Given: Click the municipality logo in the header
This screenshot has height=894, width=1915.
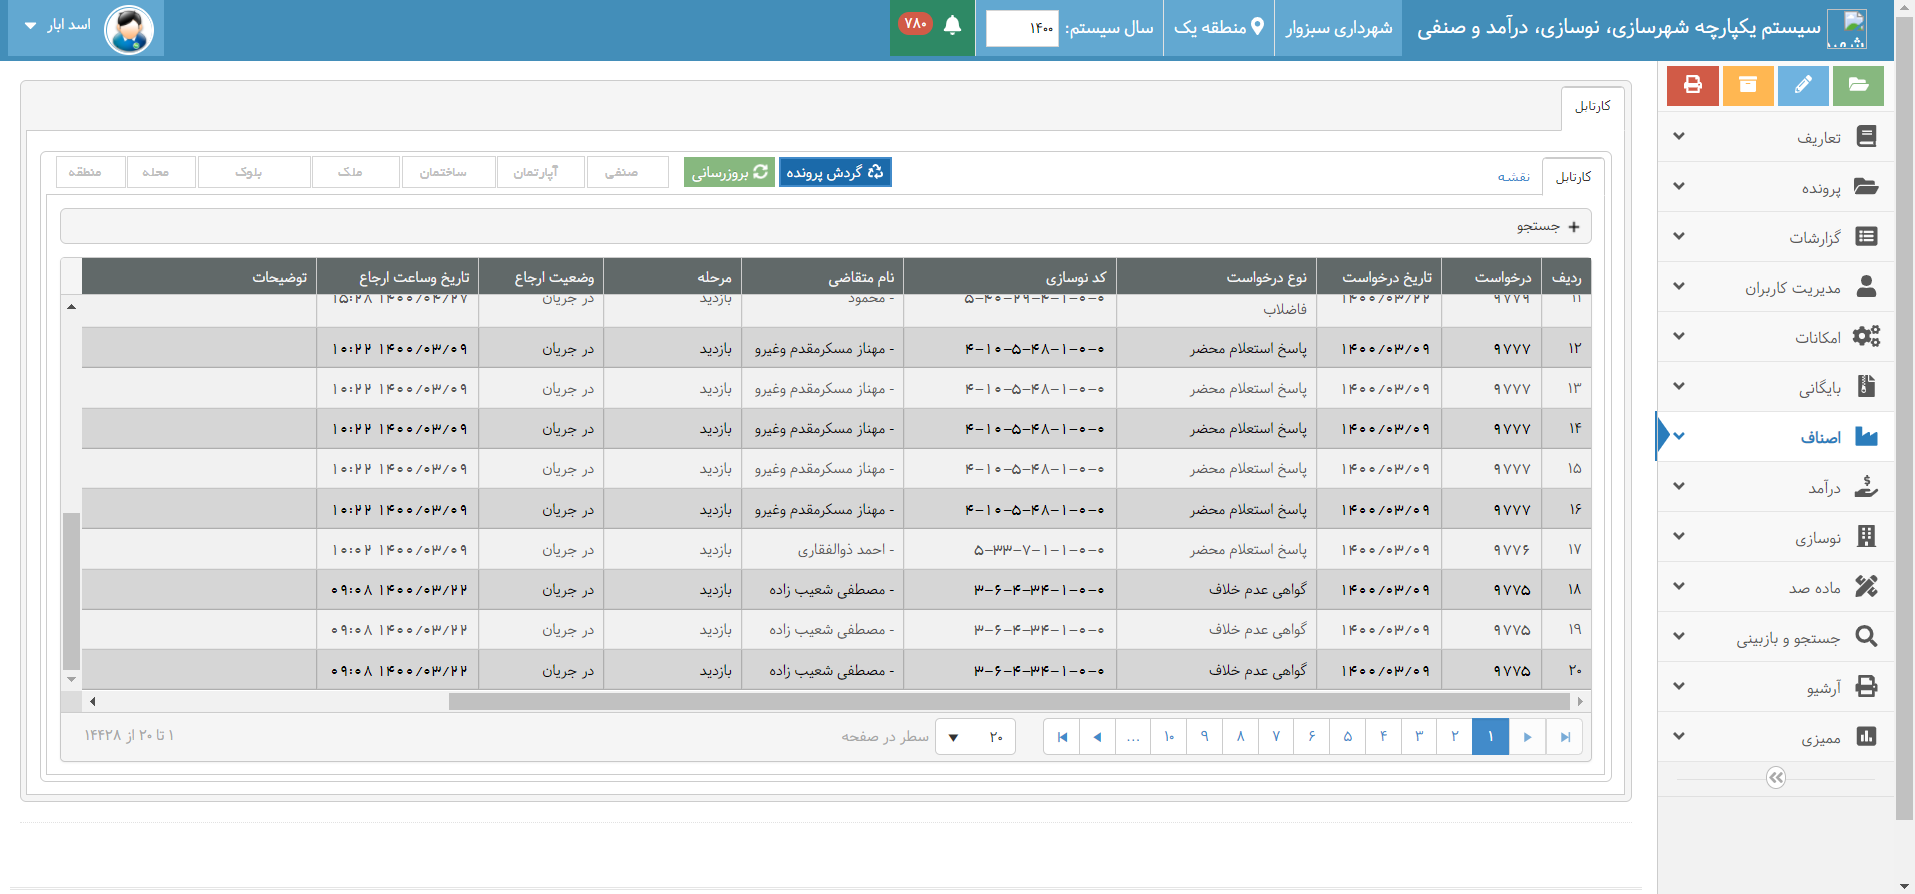Looking at the screenshot, I should coord(1846,28).
